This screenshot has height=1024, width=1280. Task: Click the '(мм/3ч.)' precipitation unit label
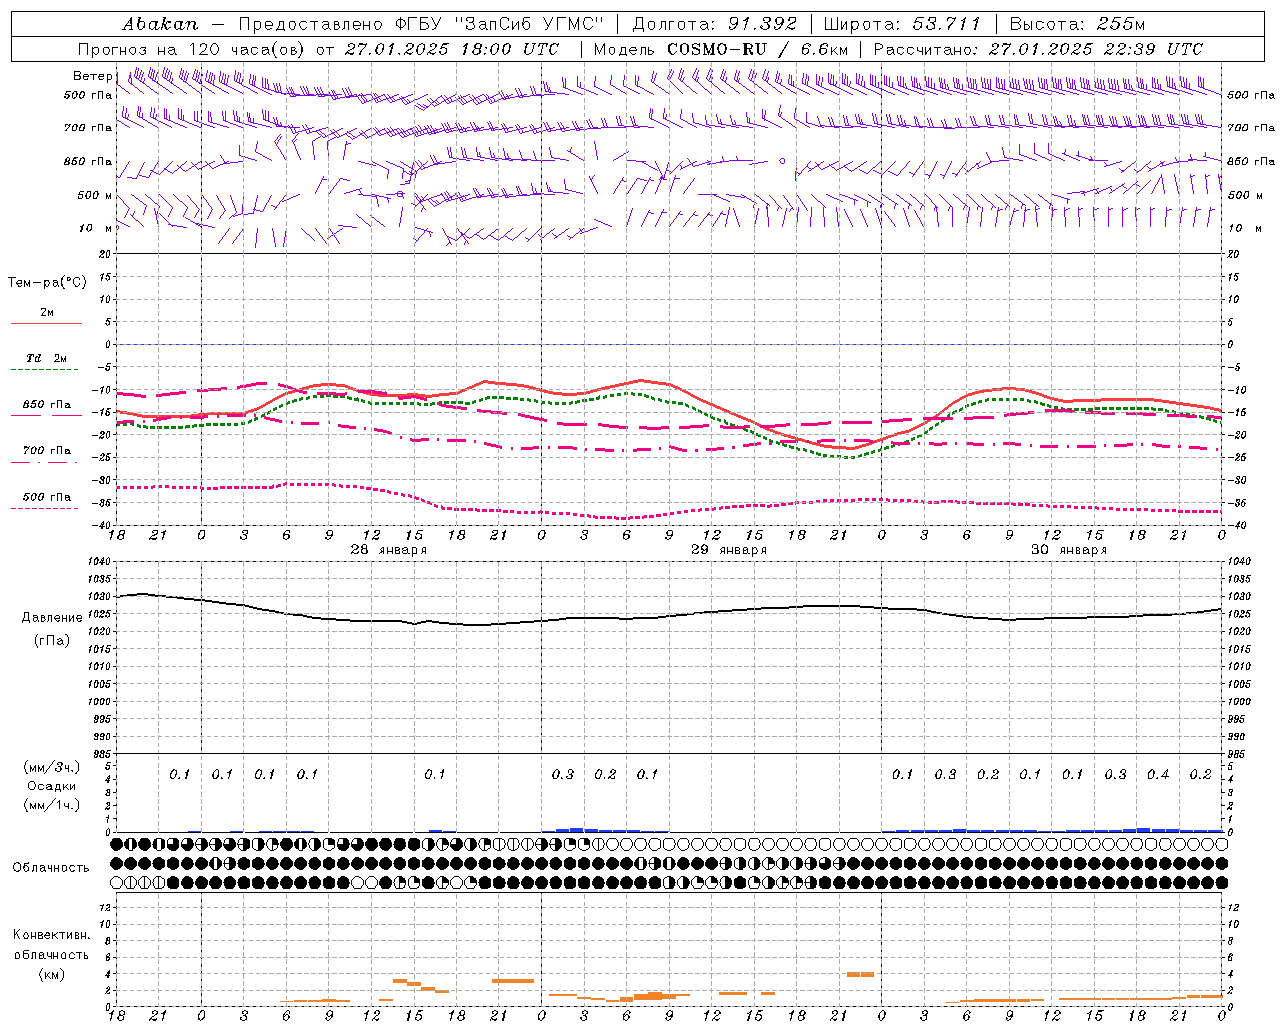tap(52, 767)
